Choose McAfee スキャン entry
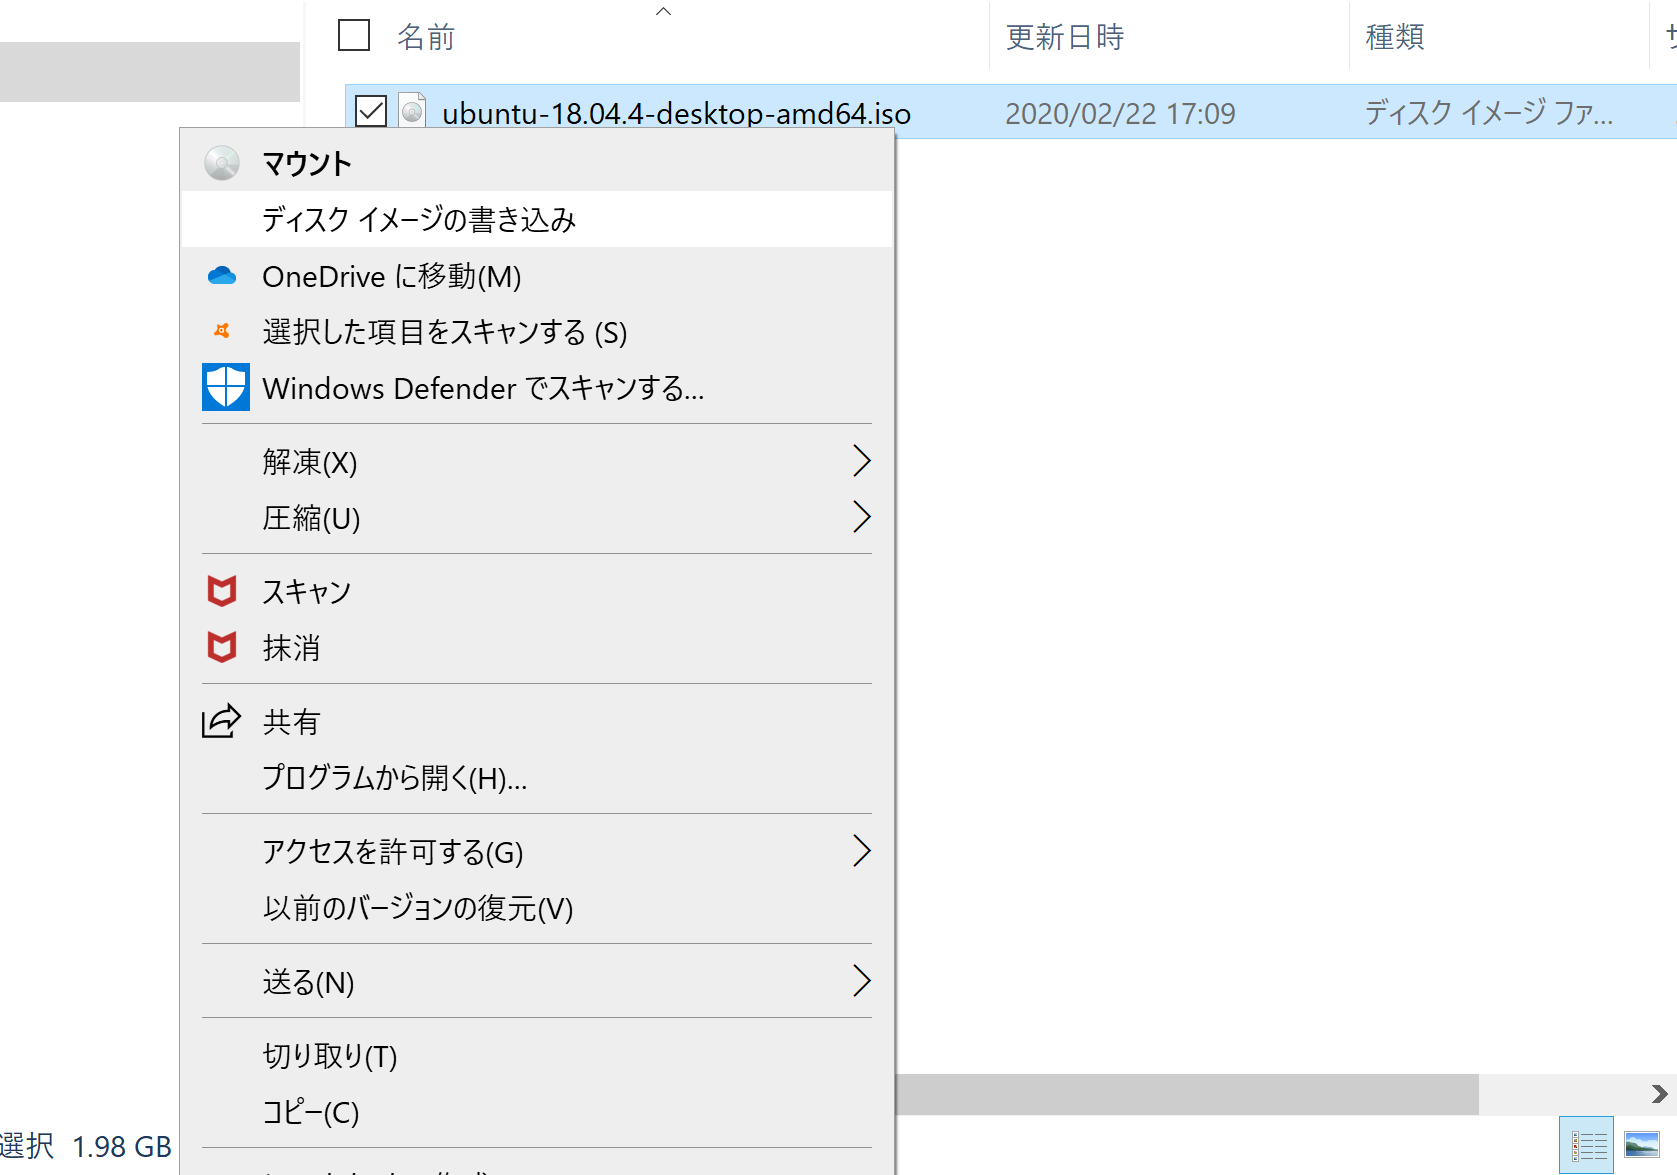The height and width of the screenshot is (1175, 1677). tap(537, 592)
